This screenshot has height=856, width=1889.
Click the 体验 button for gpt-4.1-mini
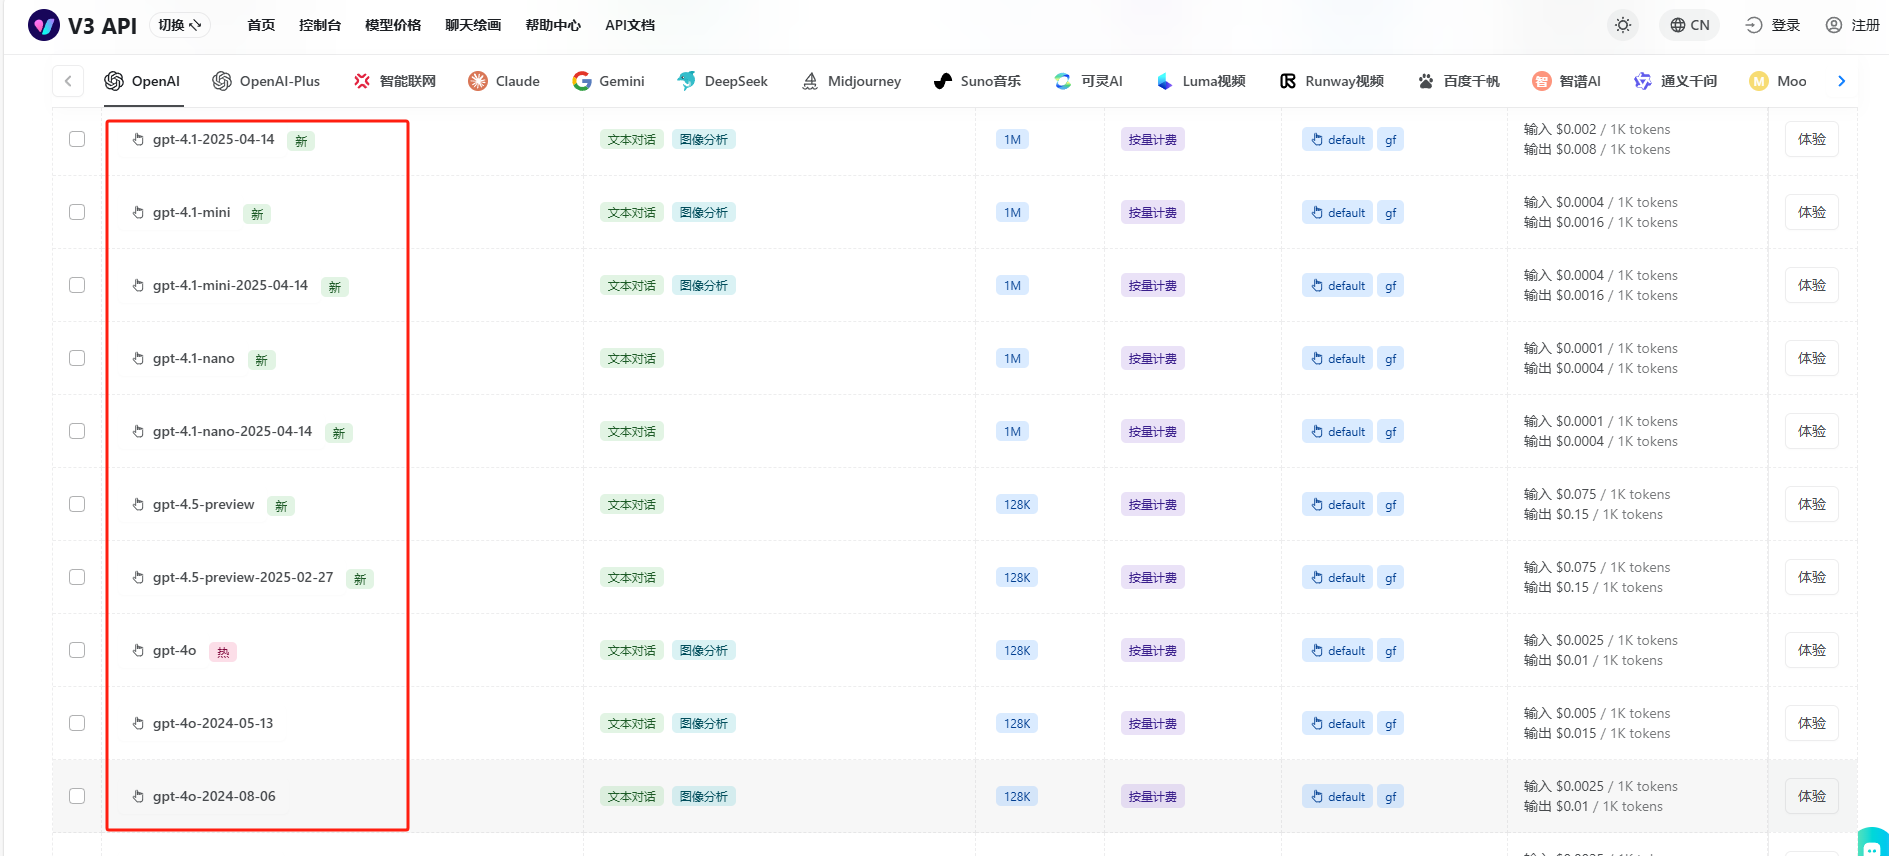pyautogui.click(x=1811, y=212)
